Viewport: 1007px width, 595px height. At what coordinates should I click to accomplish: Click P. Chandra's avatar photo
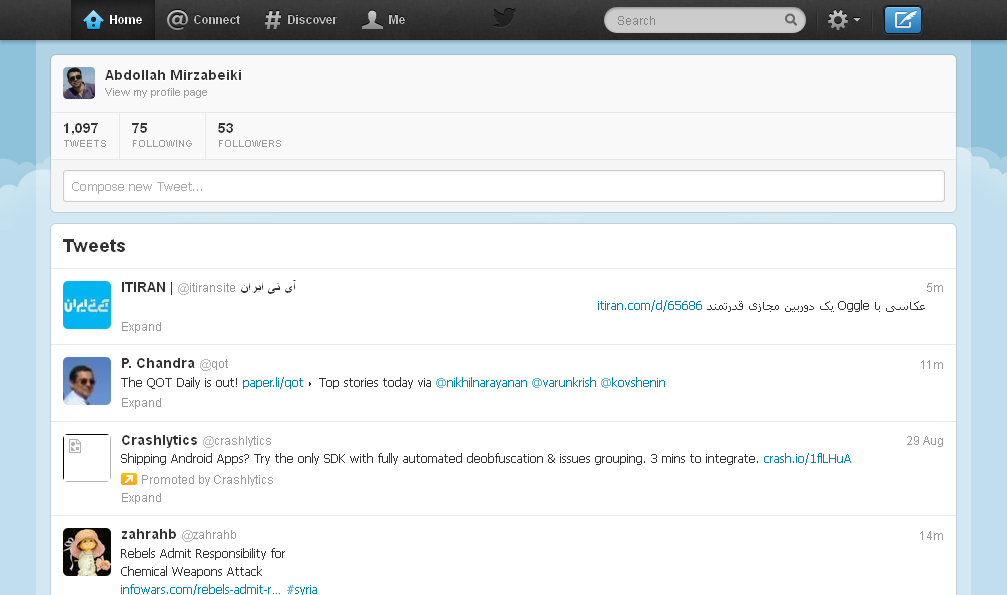tap(87, 381)
